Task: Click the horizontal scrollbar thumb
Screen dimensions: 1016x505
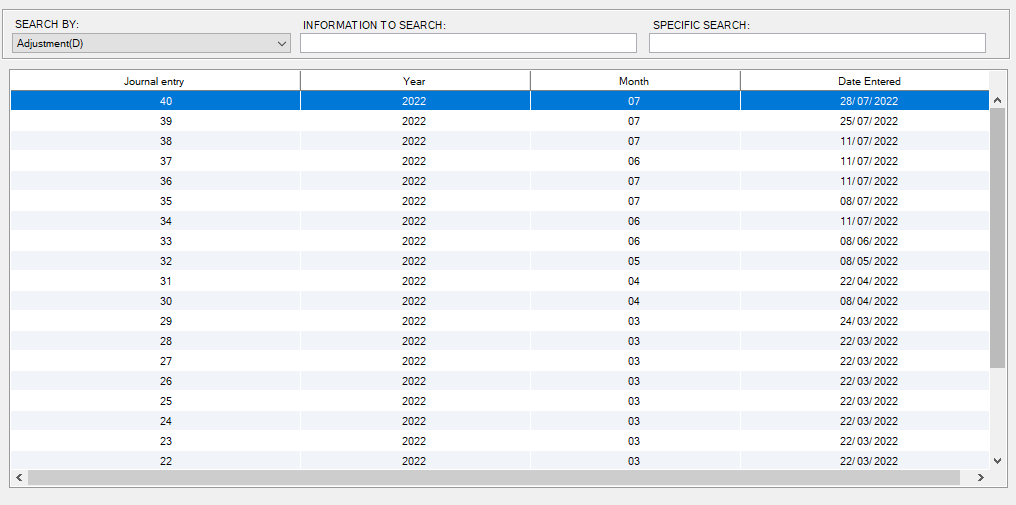Action: (492, 478)
